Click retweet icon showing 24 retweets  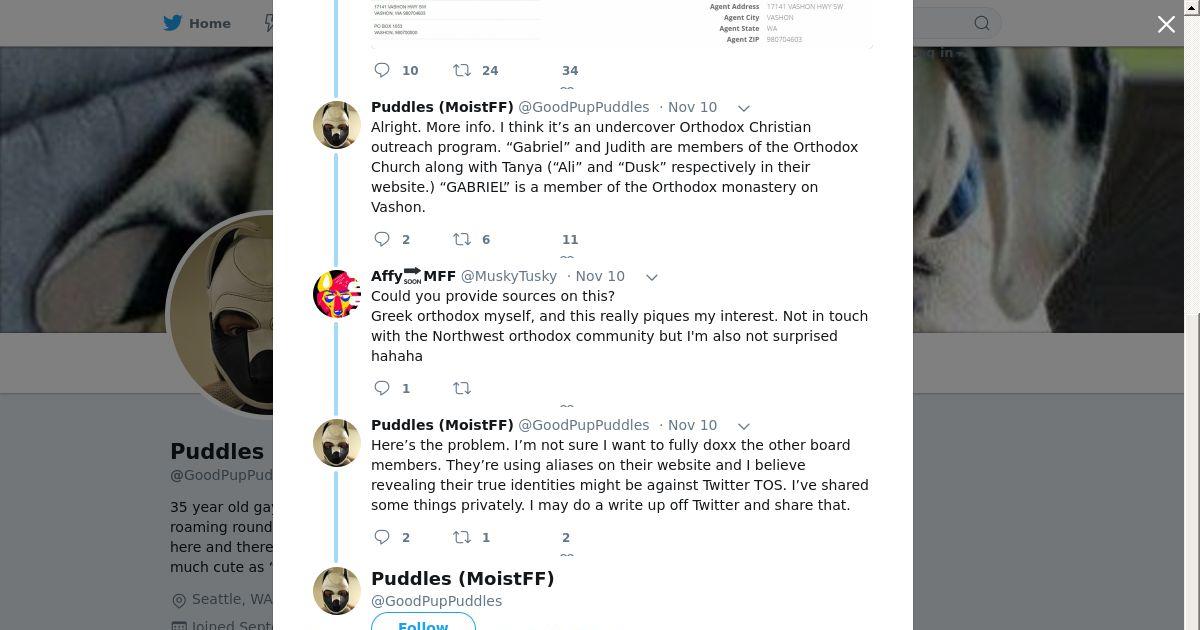coord(462,70)
